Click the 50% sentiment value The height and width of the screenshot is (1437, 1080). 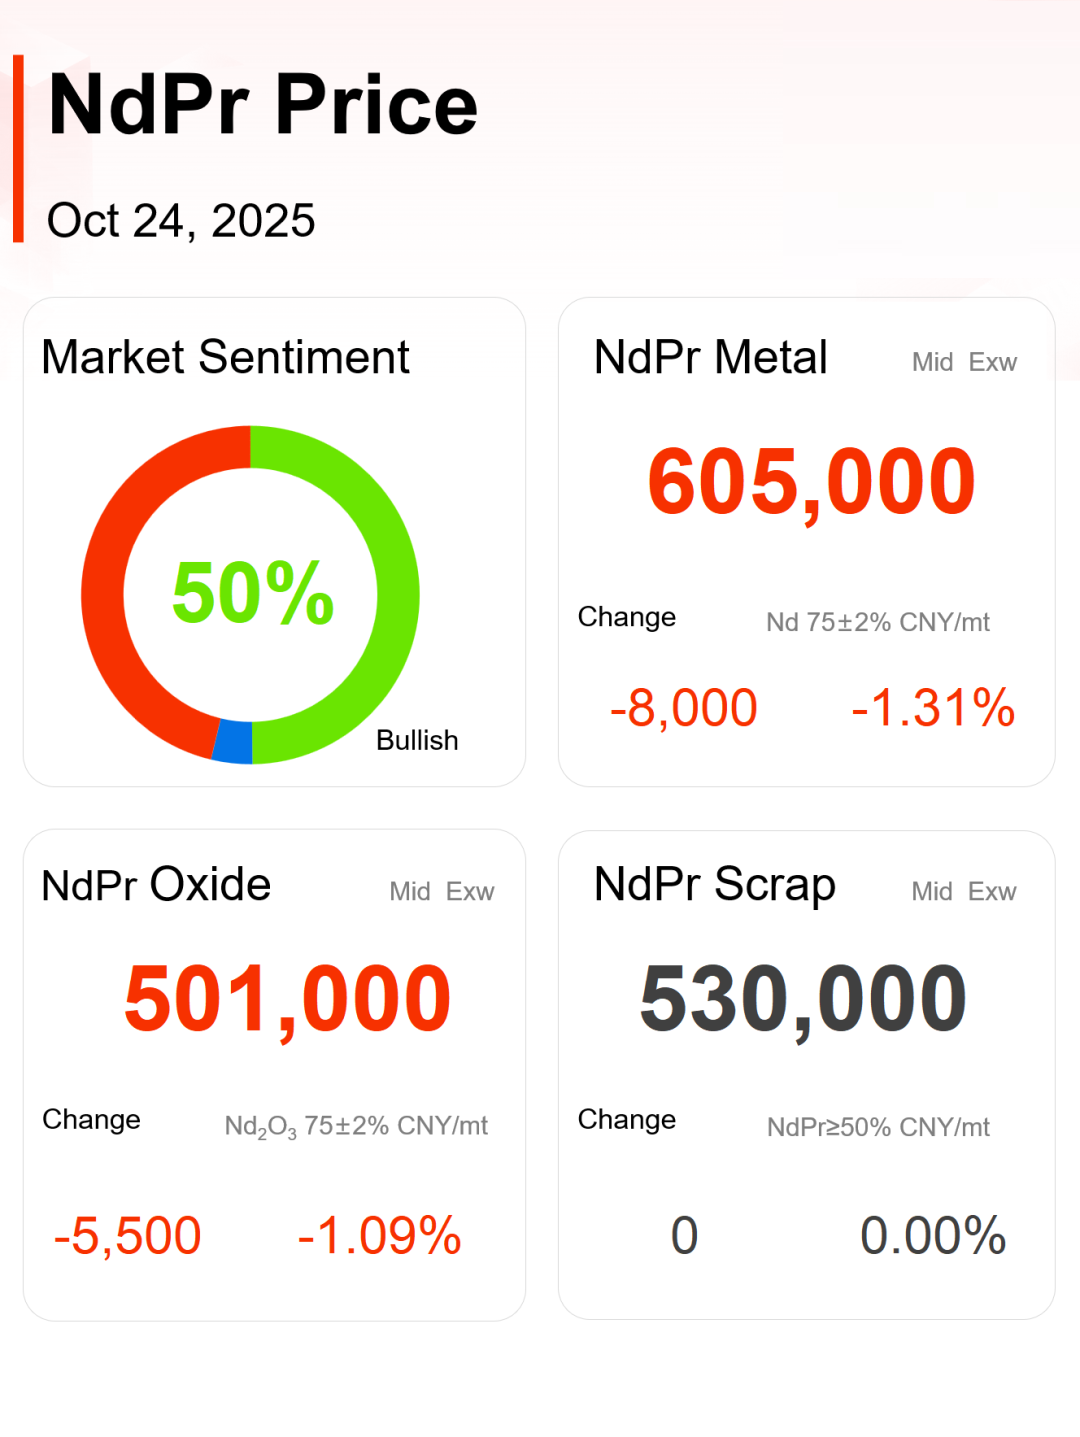[x=252, y=593]
